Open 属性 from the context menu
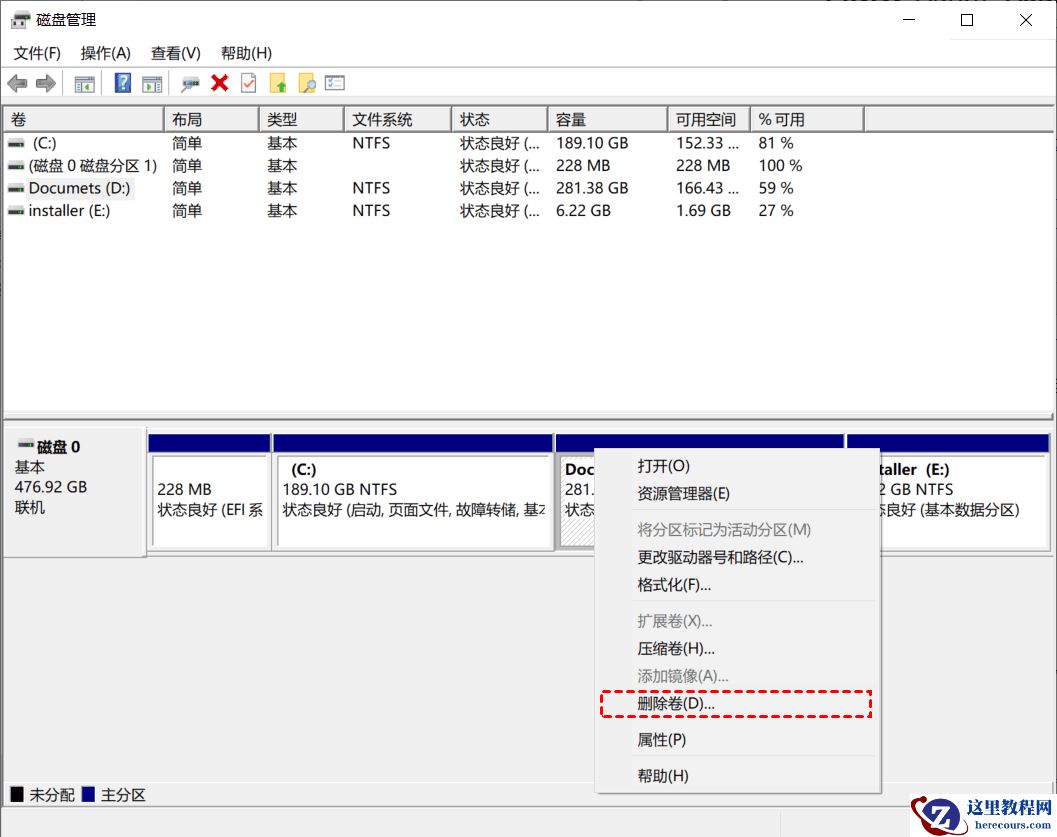Viewport: 1057px width, 837px height. 659,740
